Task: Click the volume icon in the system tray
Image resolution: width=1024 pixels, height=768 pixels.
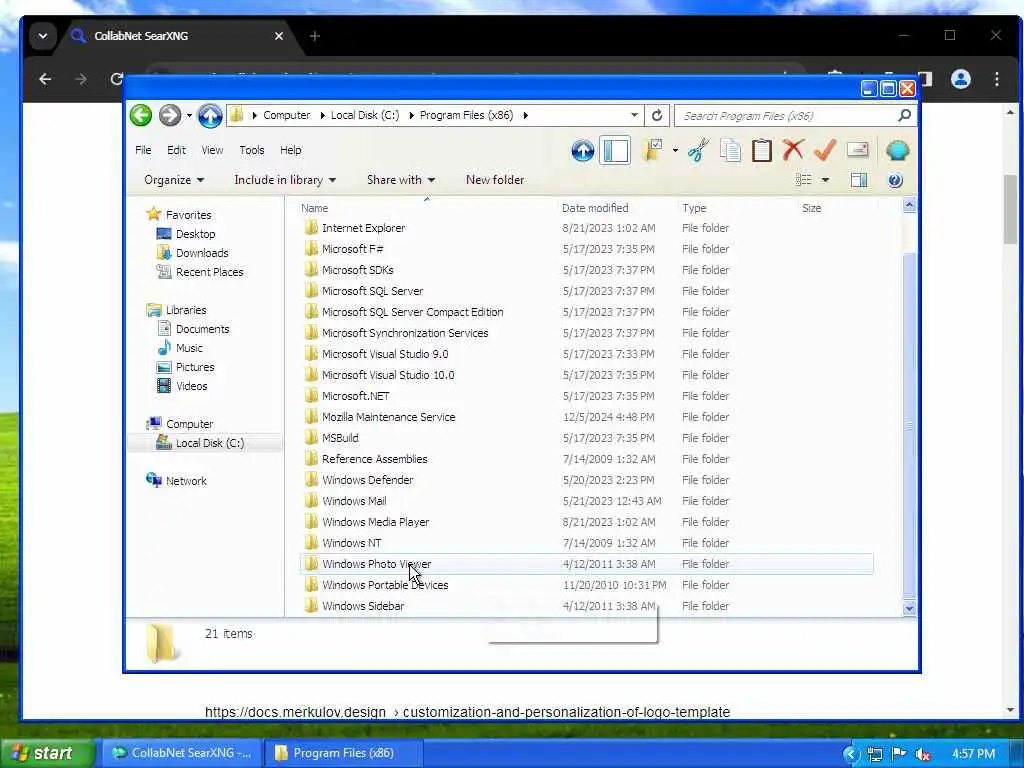Action: pyautogui.click(x=923, y=754)
